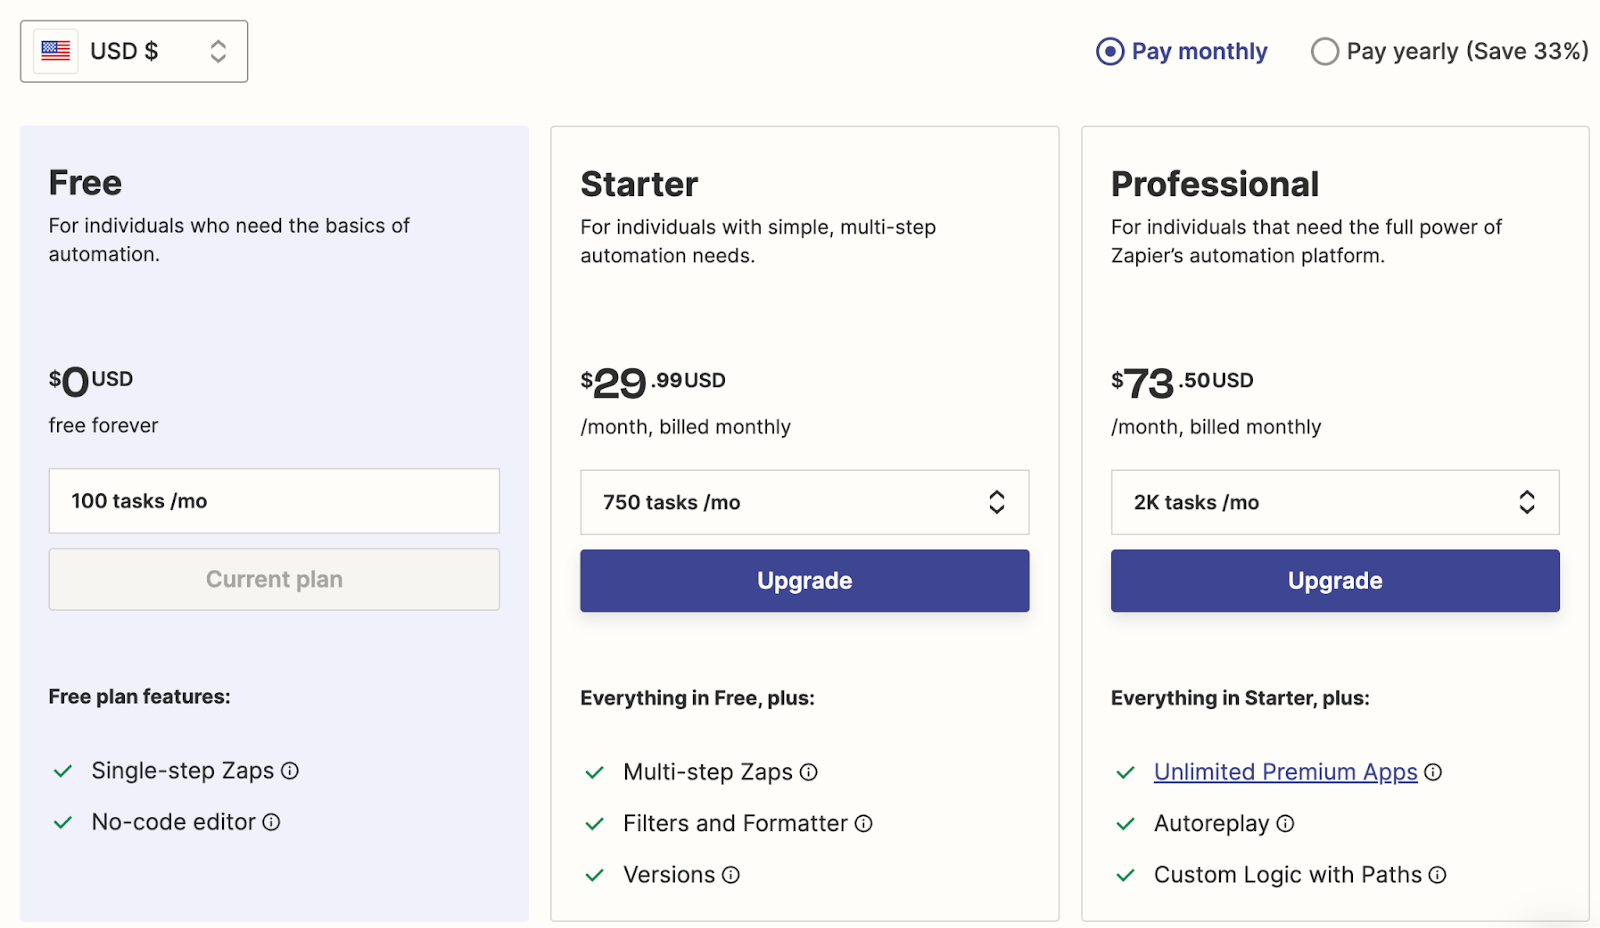
Task: Open info tooltip for Multi-step Zaps
Action: coord(809,772)
